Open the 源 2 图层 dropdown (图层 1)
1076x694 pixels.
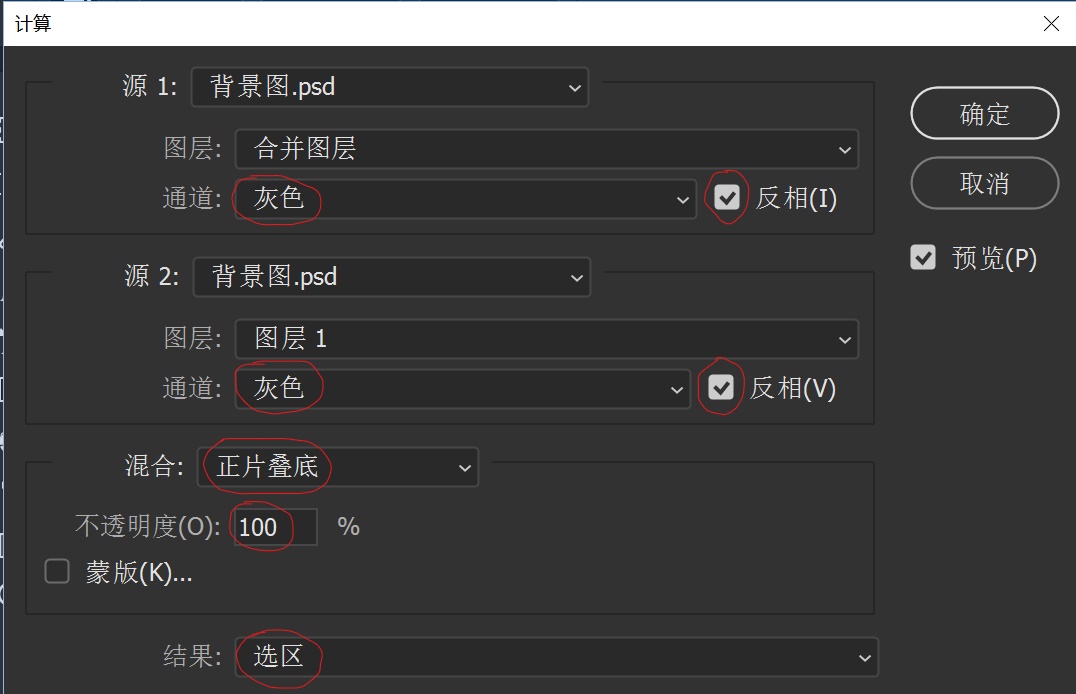point(546,339)
